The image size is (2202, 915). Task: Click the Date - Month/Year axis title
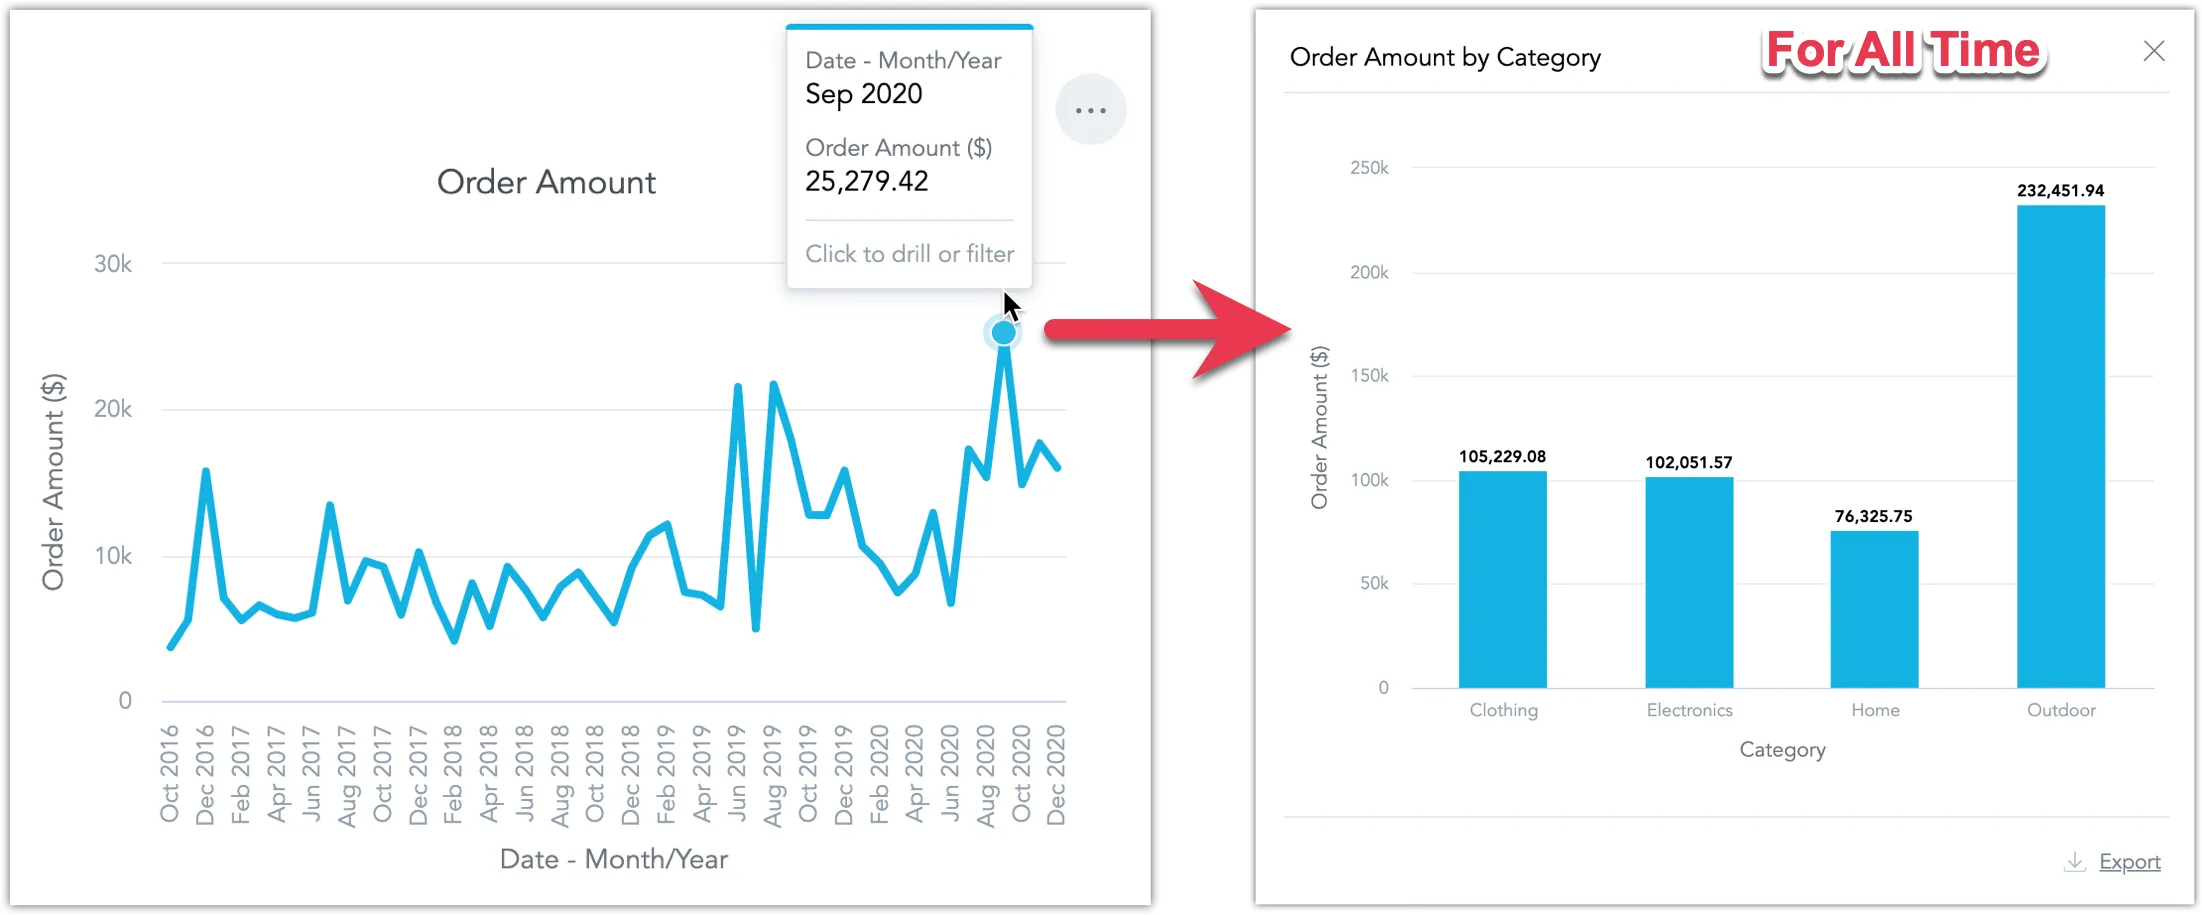tap(614, 858)
